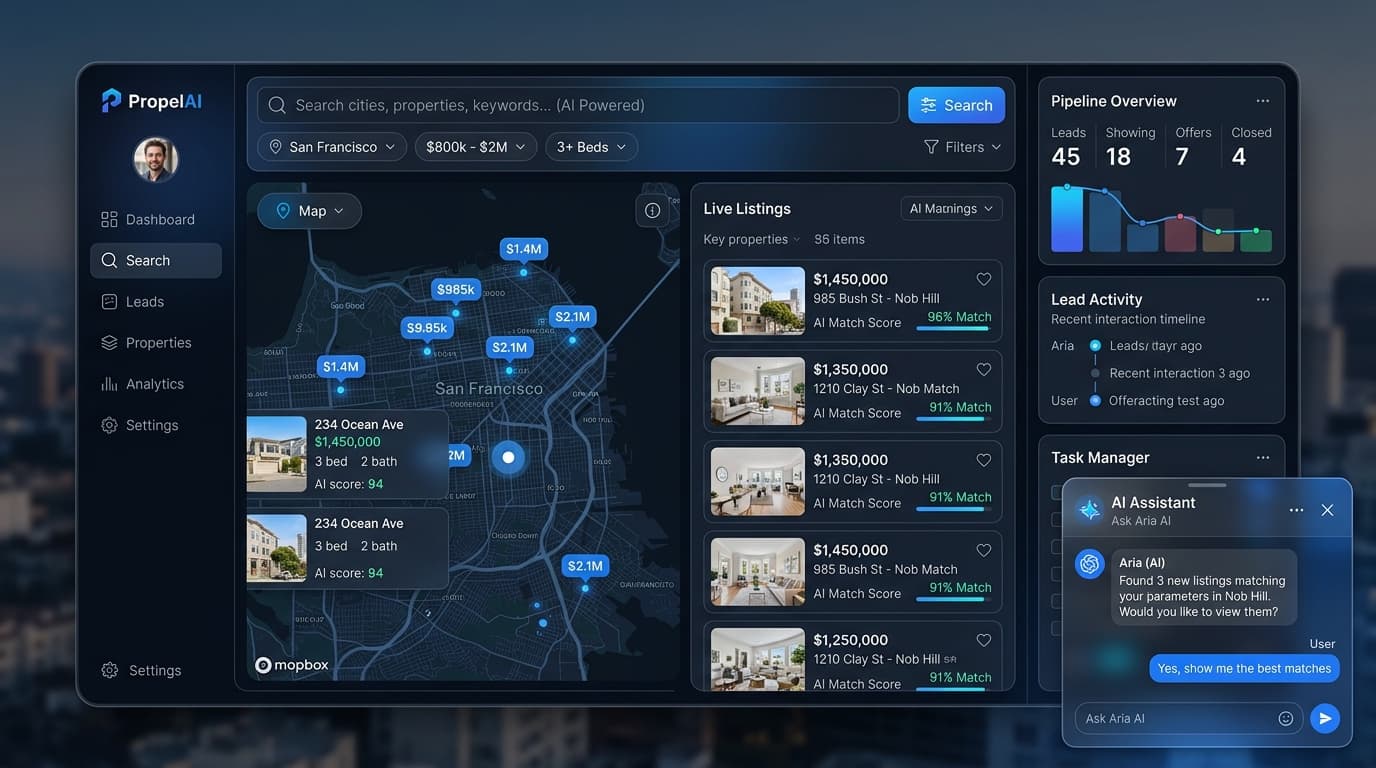
Task: Favorite the $1,350,000 Nob Hill listing
Action: click(984, 460)
